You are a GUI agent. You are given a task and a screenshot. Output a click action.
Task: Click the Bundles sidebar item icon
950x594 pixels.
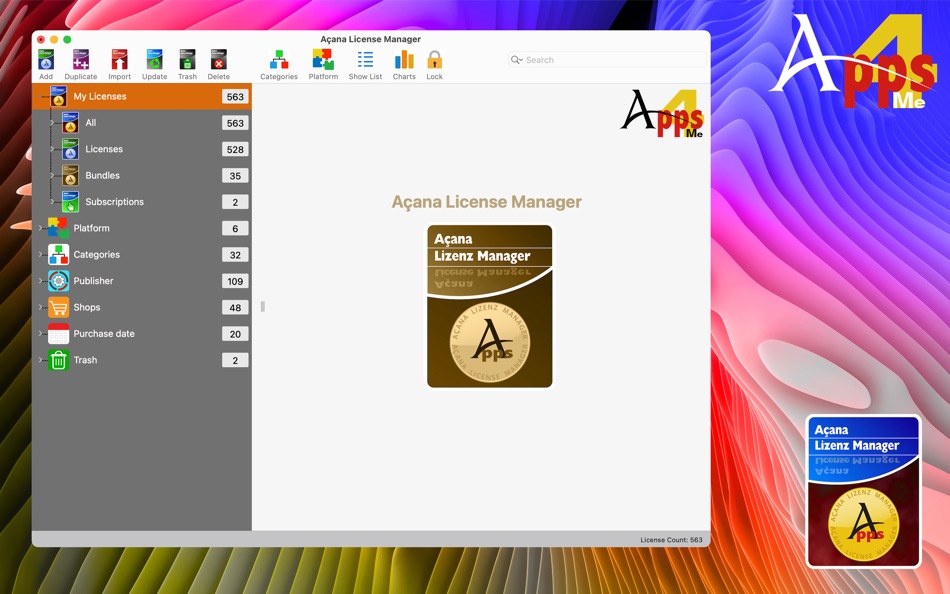click(70, 175)
